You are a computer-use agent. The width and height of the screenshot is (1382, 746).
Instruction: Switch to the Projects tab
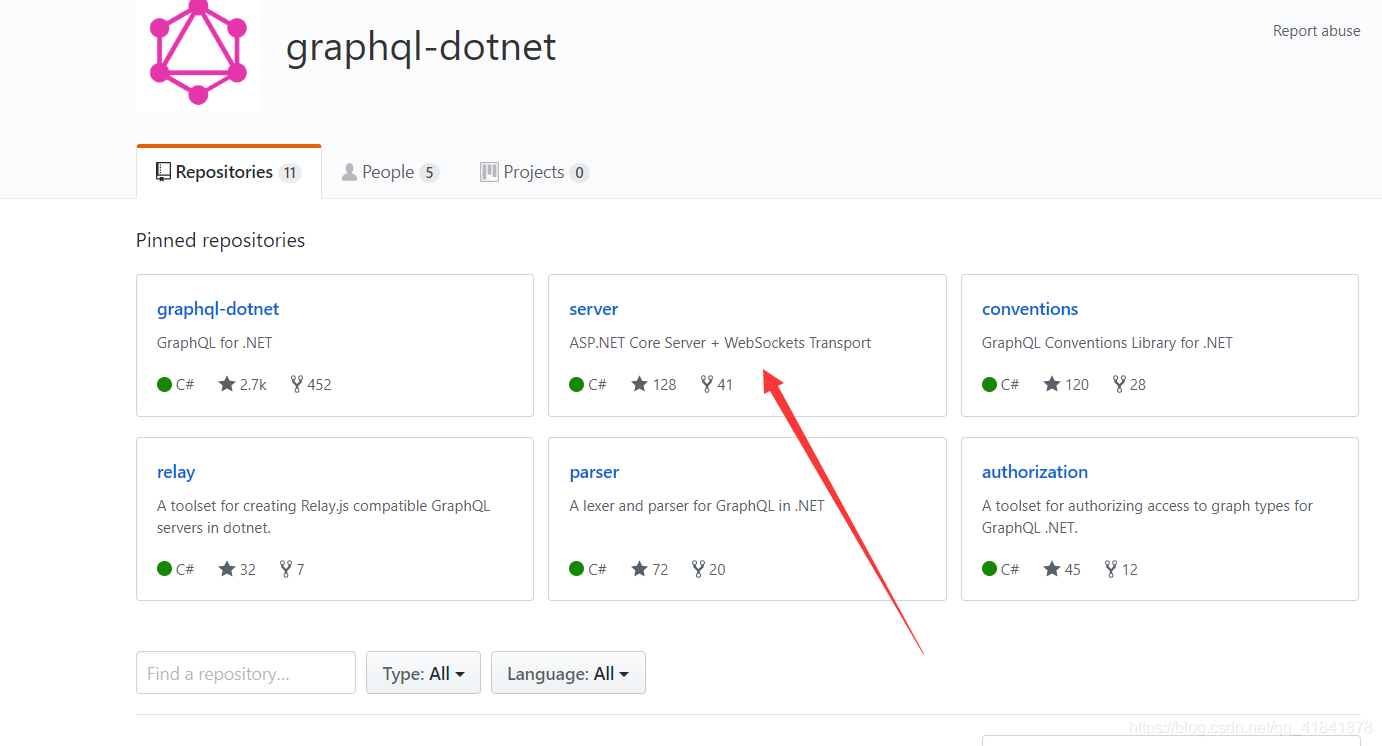coord(534,172)
